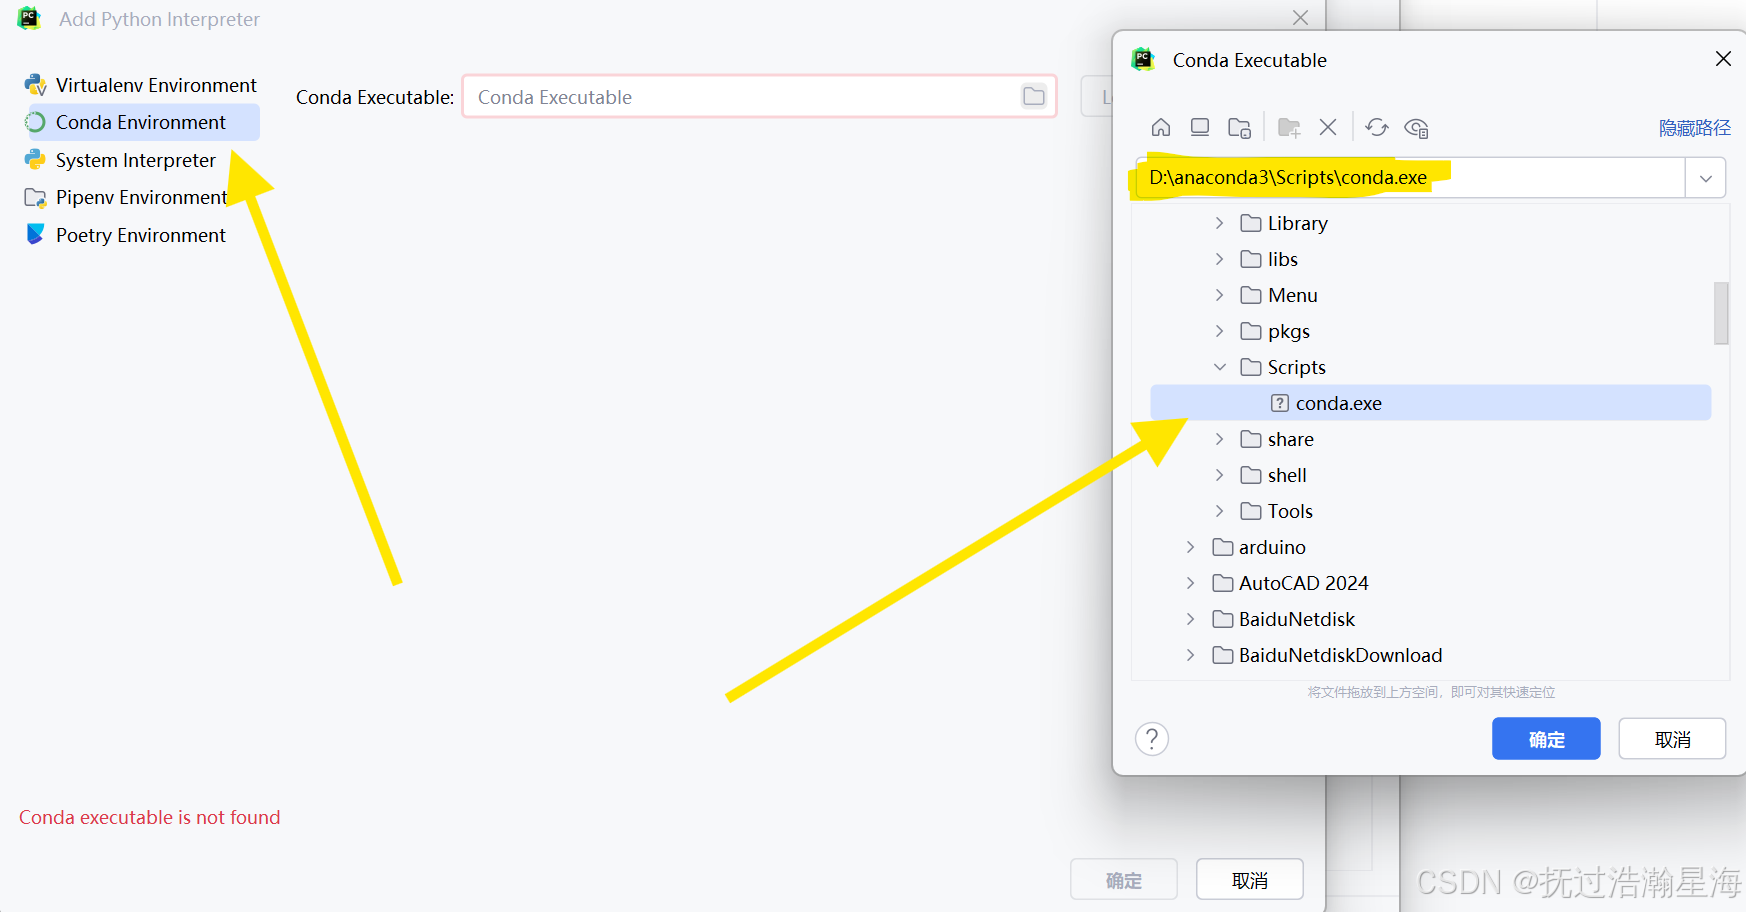This screenshot has width=1746, height=912.
Task: Click the 确定 button in Conda Executable dialog
Action: pyautogui.click(x=1545, y=738)
